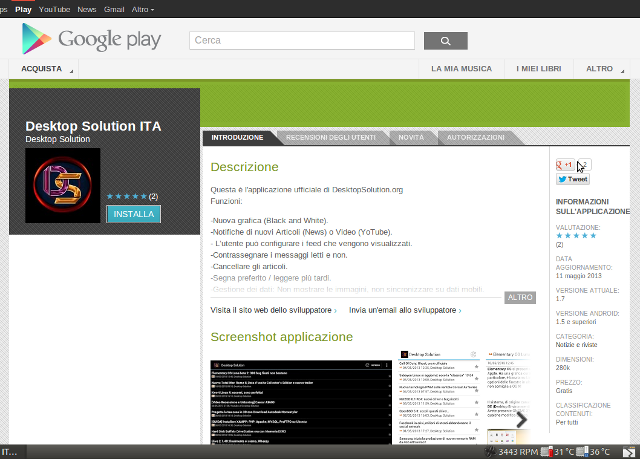Click the Descrizione heading

[x=244, y=167]
